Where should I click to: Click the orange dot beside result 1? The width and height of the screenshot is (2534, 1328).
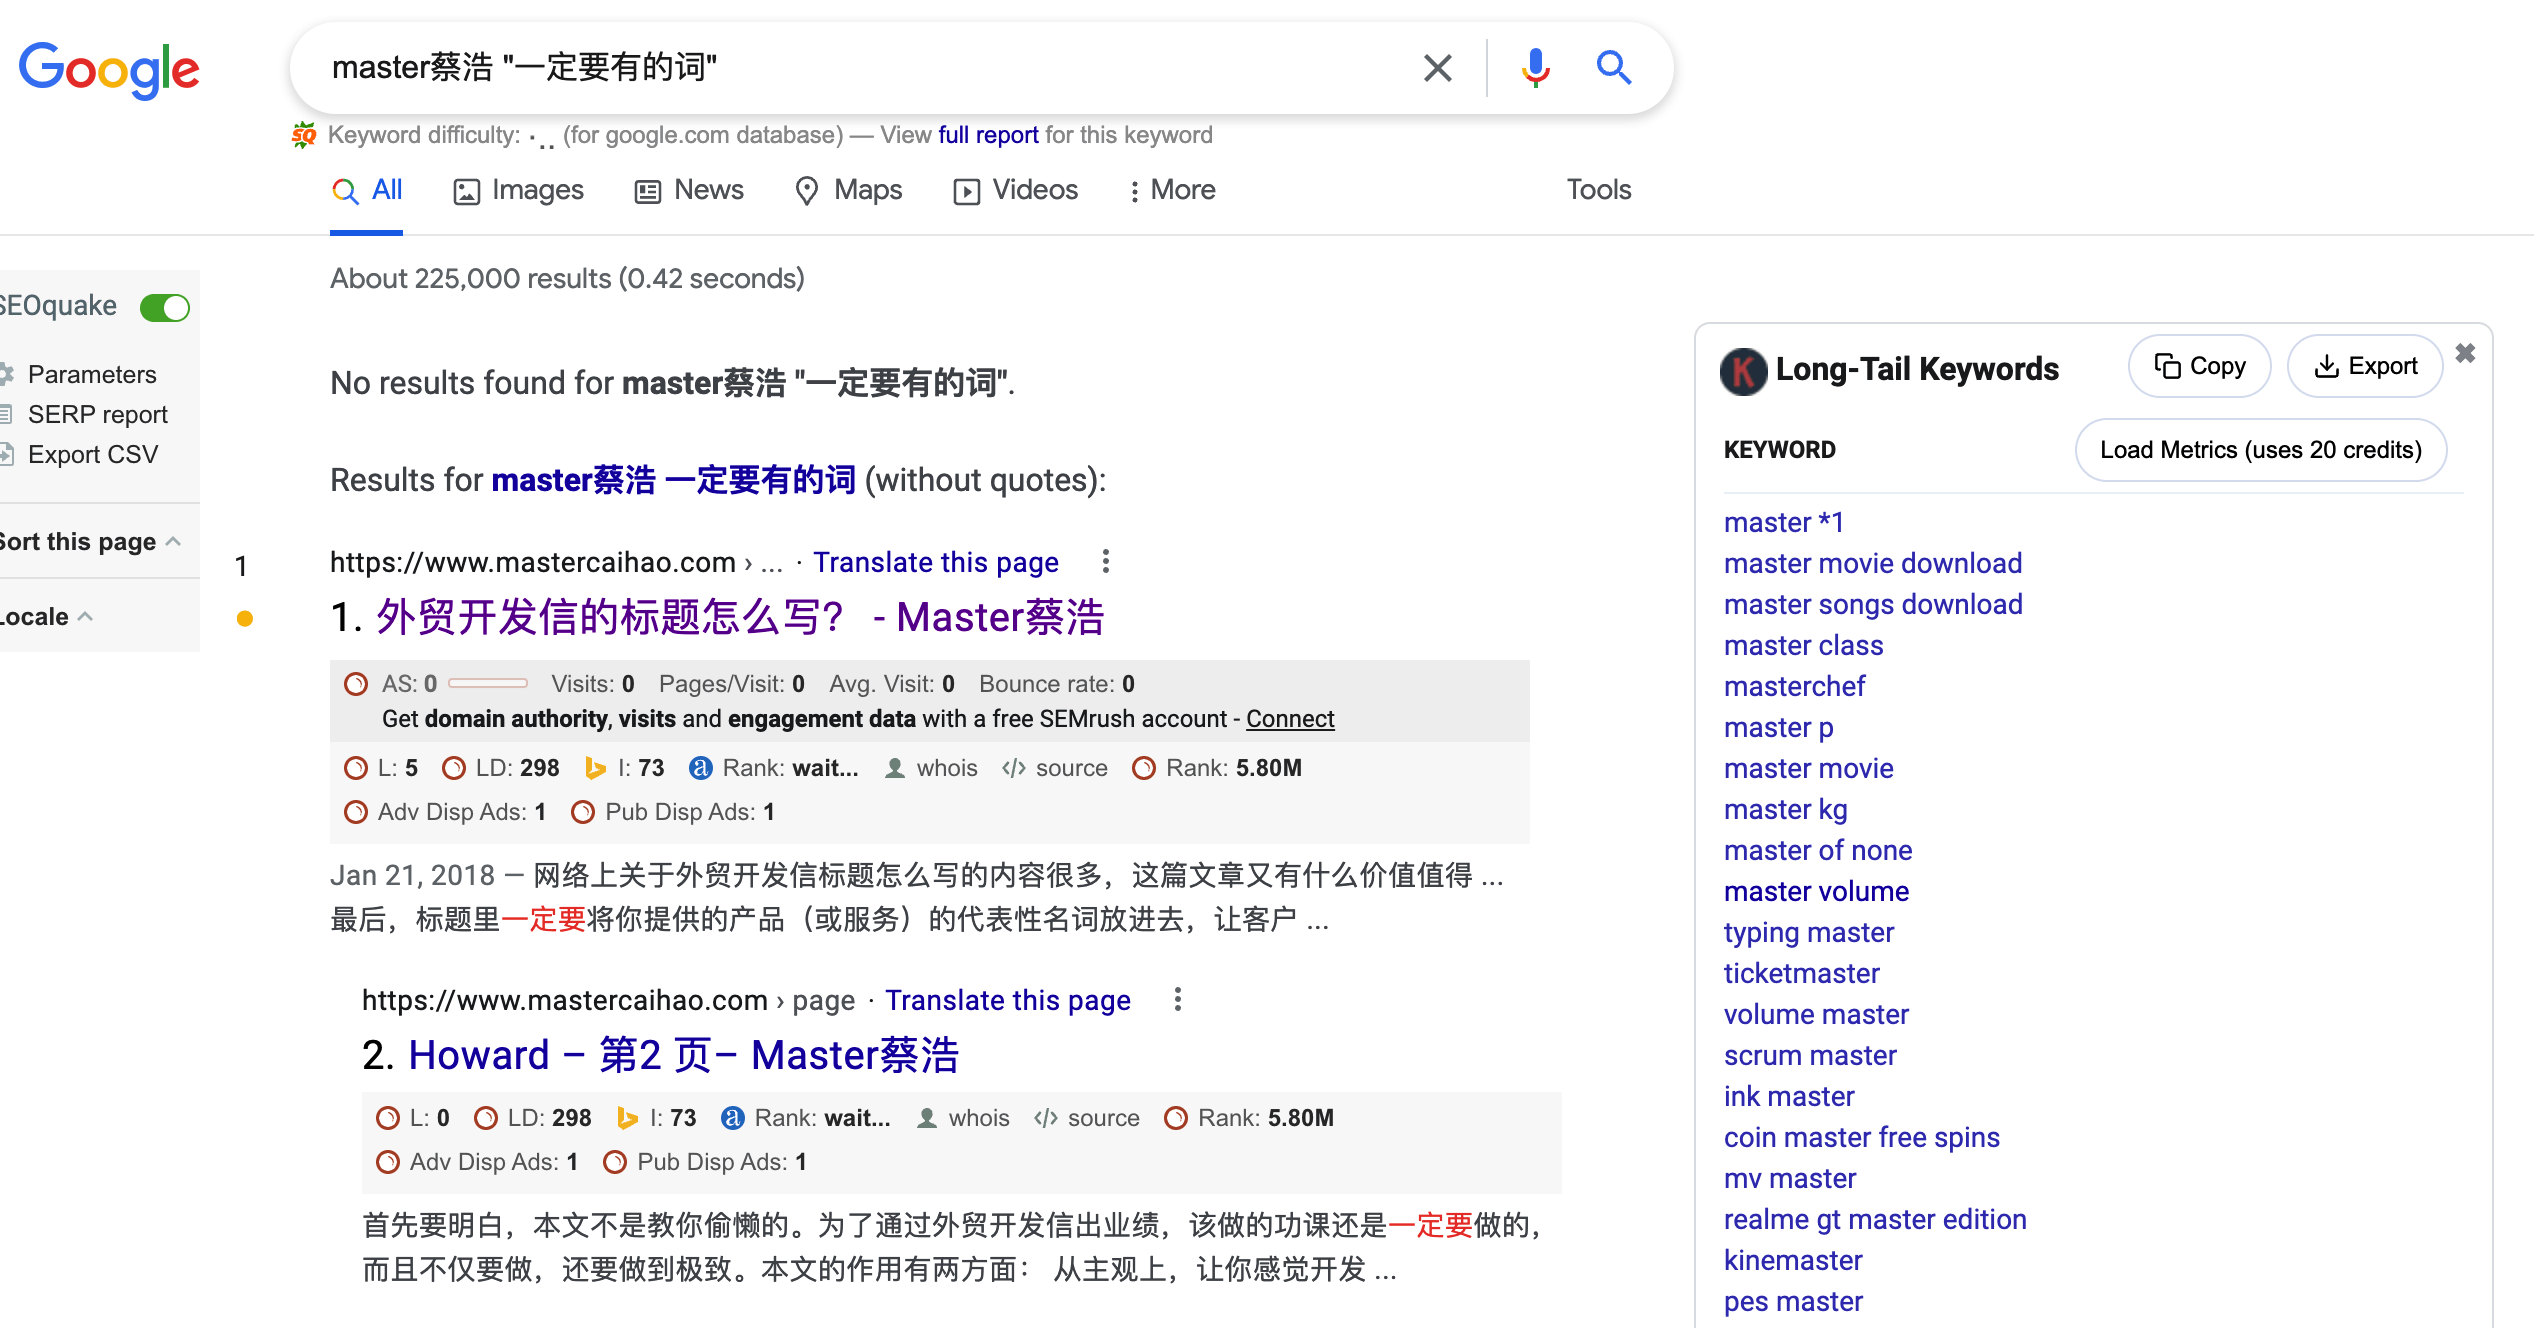pos(245,618)
